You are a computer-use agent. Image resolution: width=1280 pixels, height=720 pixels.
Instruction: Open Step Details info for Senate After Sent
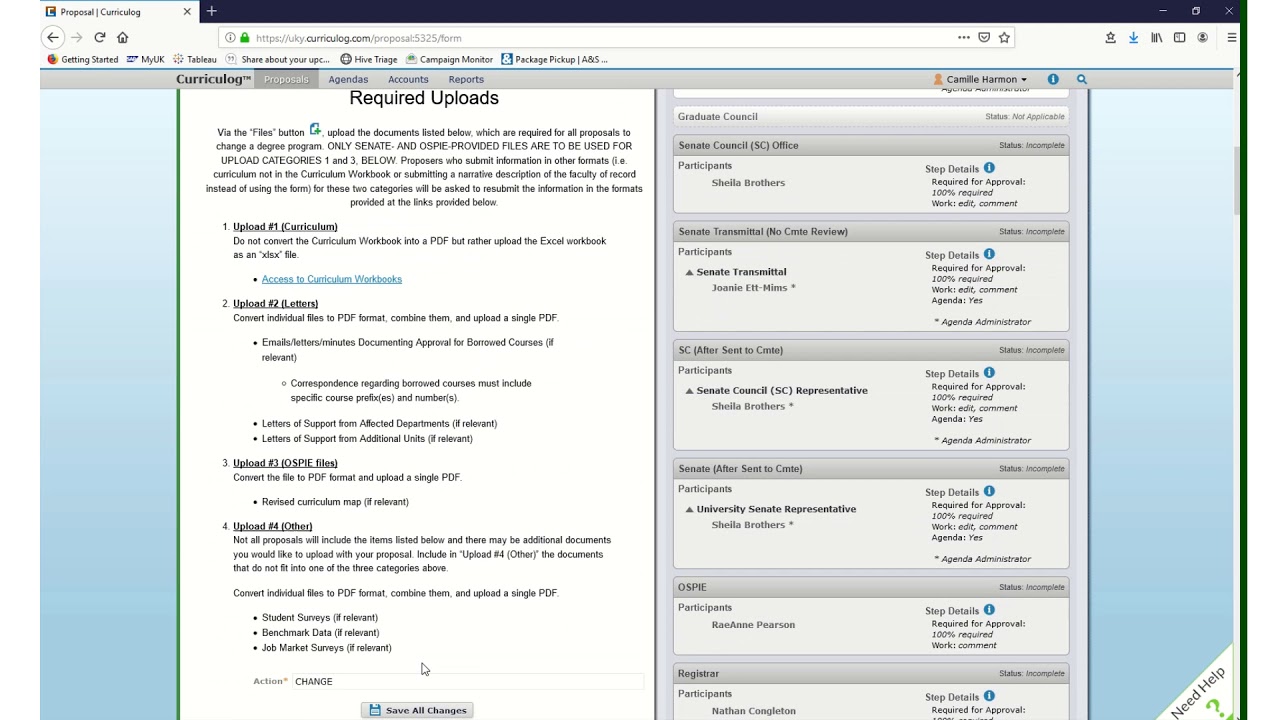pyautogui.click(x=989, y=491)
